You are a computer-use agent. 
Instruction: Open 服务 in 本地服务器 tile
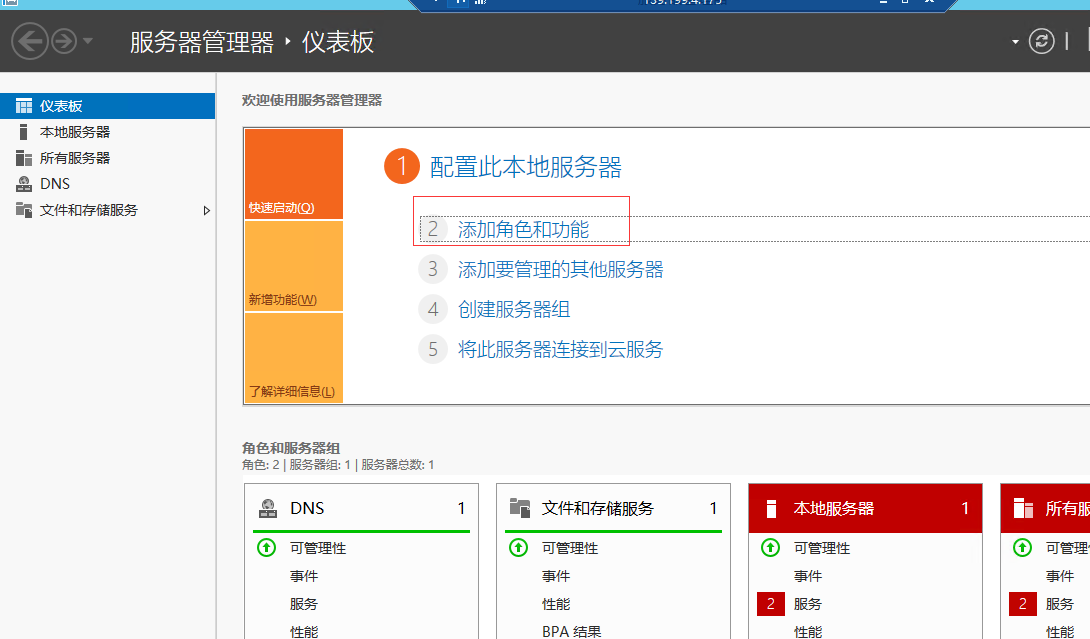click(808, 604)
